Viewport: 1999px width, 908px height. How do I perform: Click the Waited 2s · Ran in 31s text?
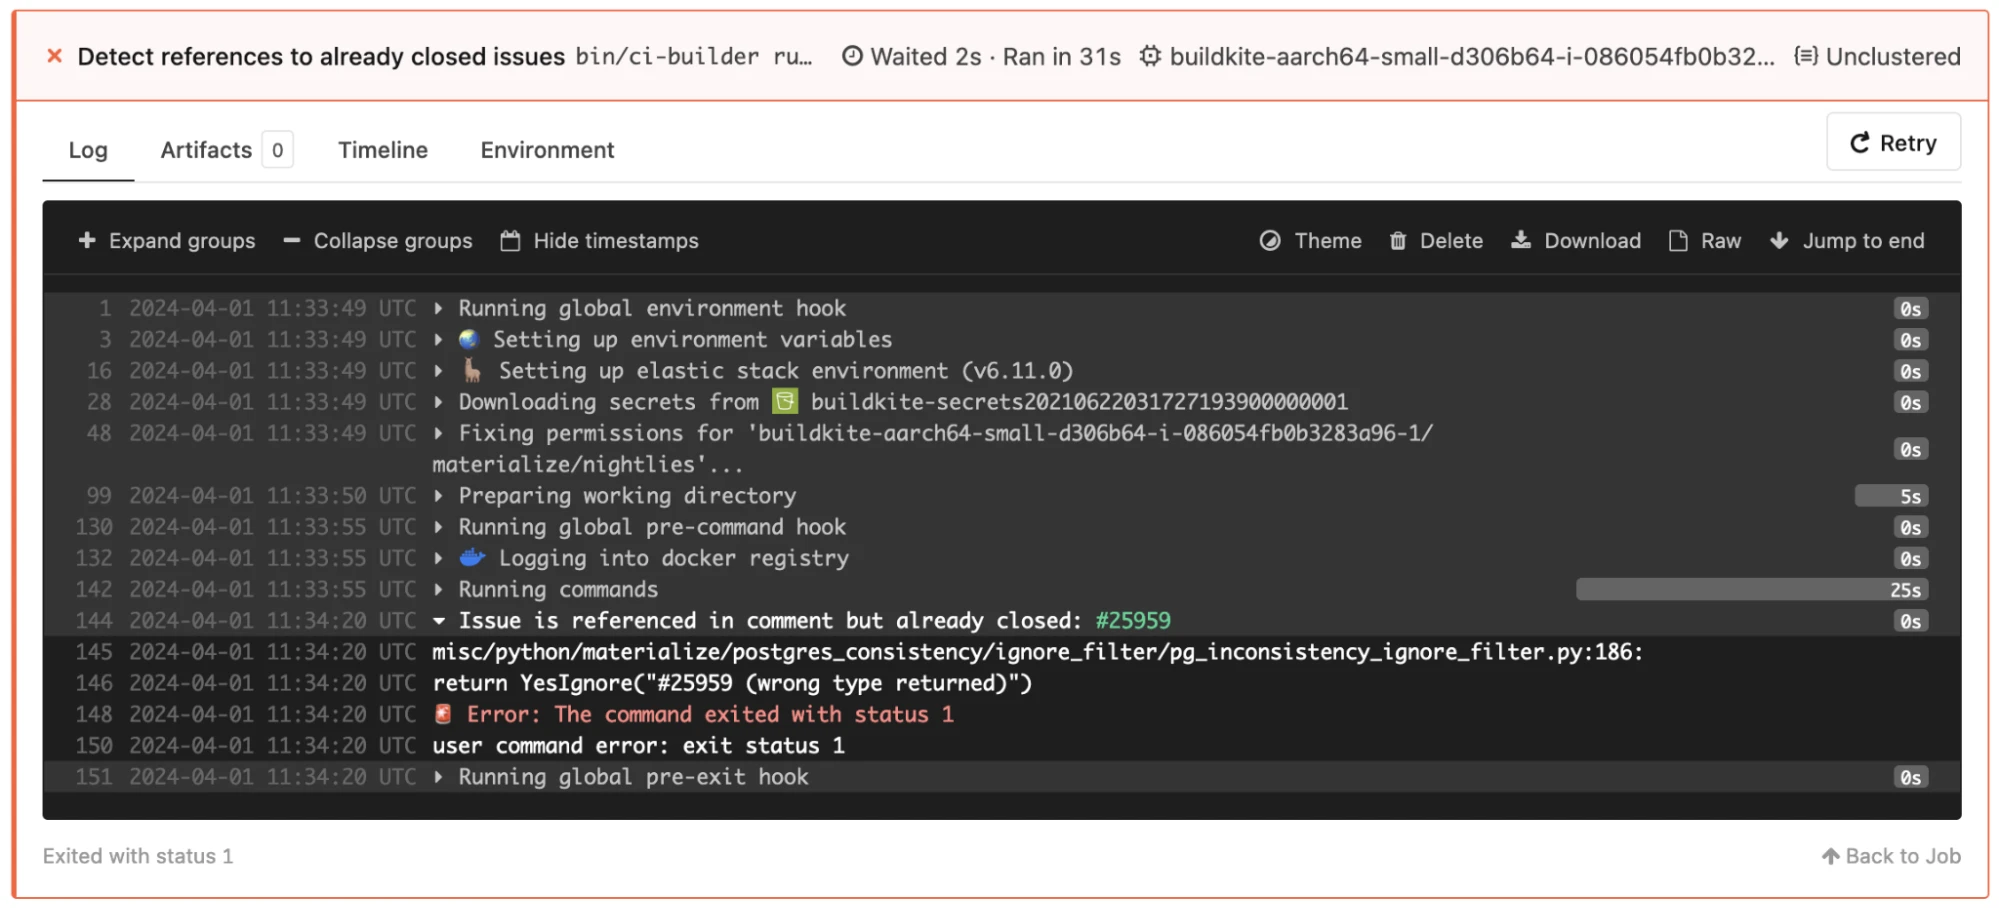pos(996,56)
